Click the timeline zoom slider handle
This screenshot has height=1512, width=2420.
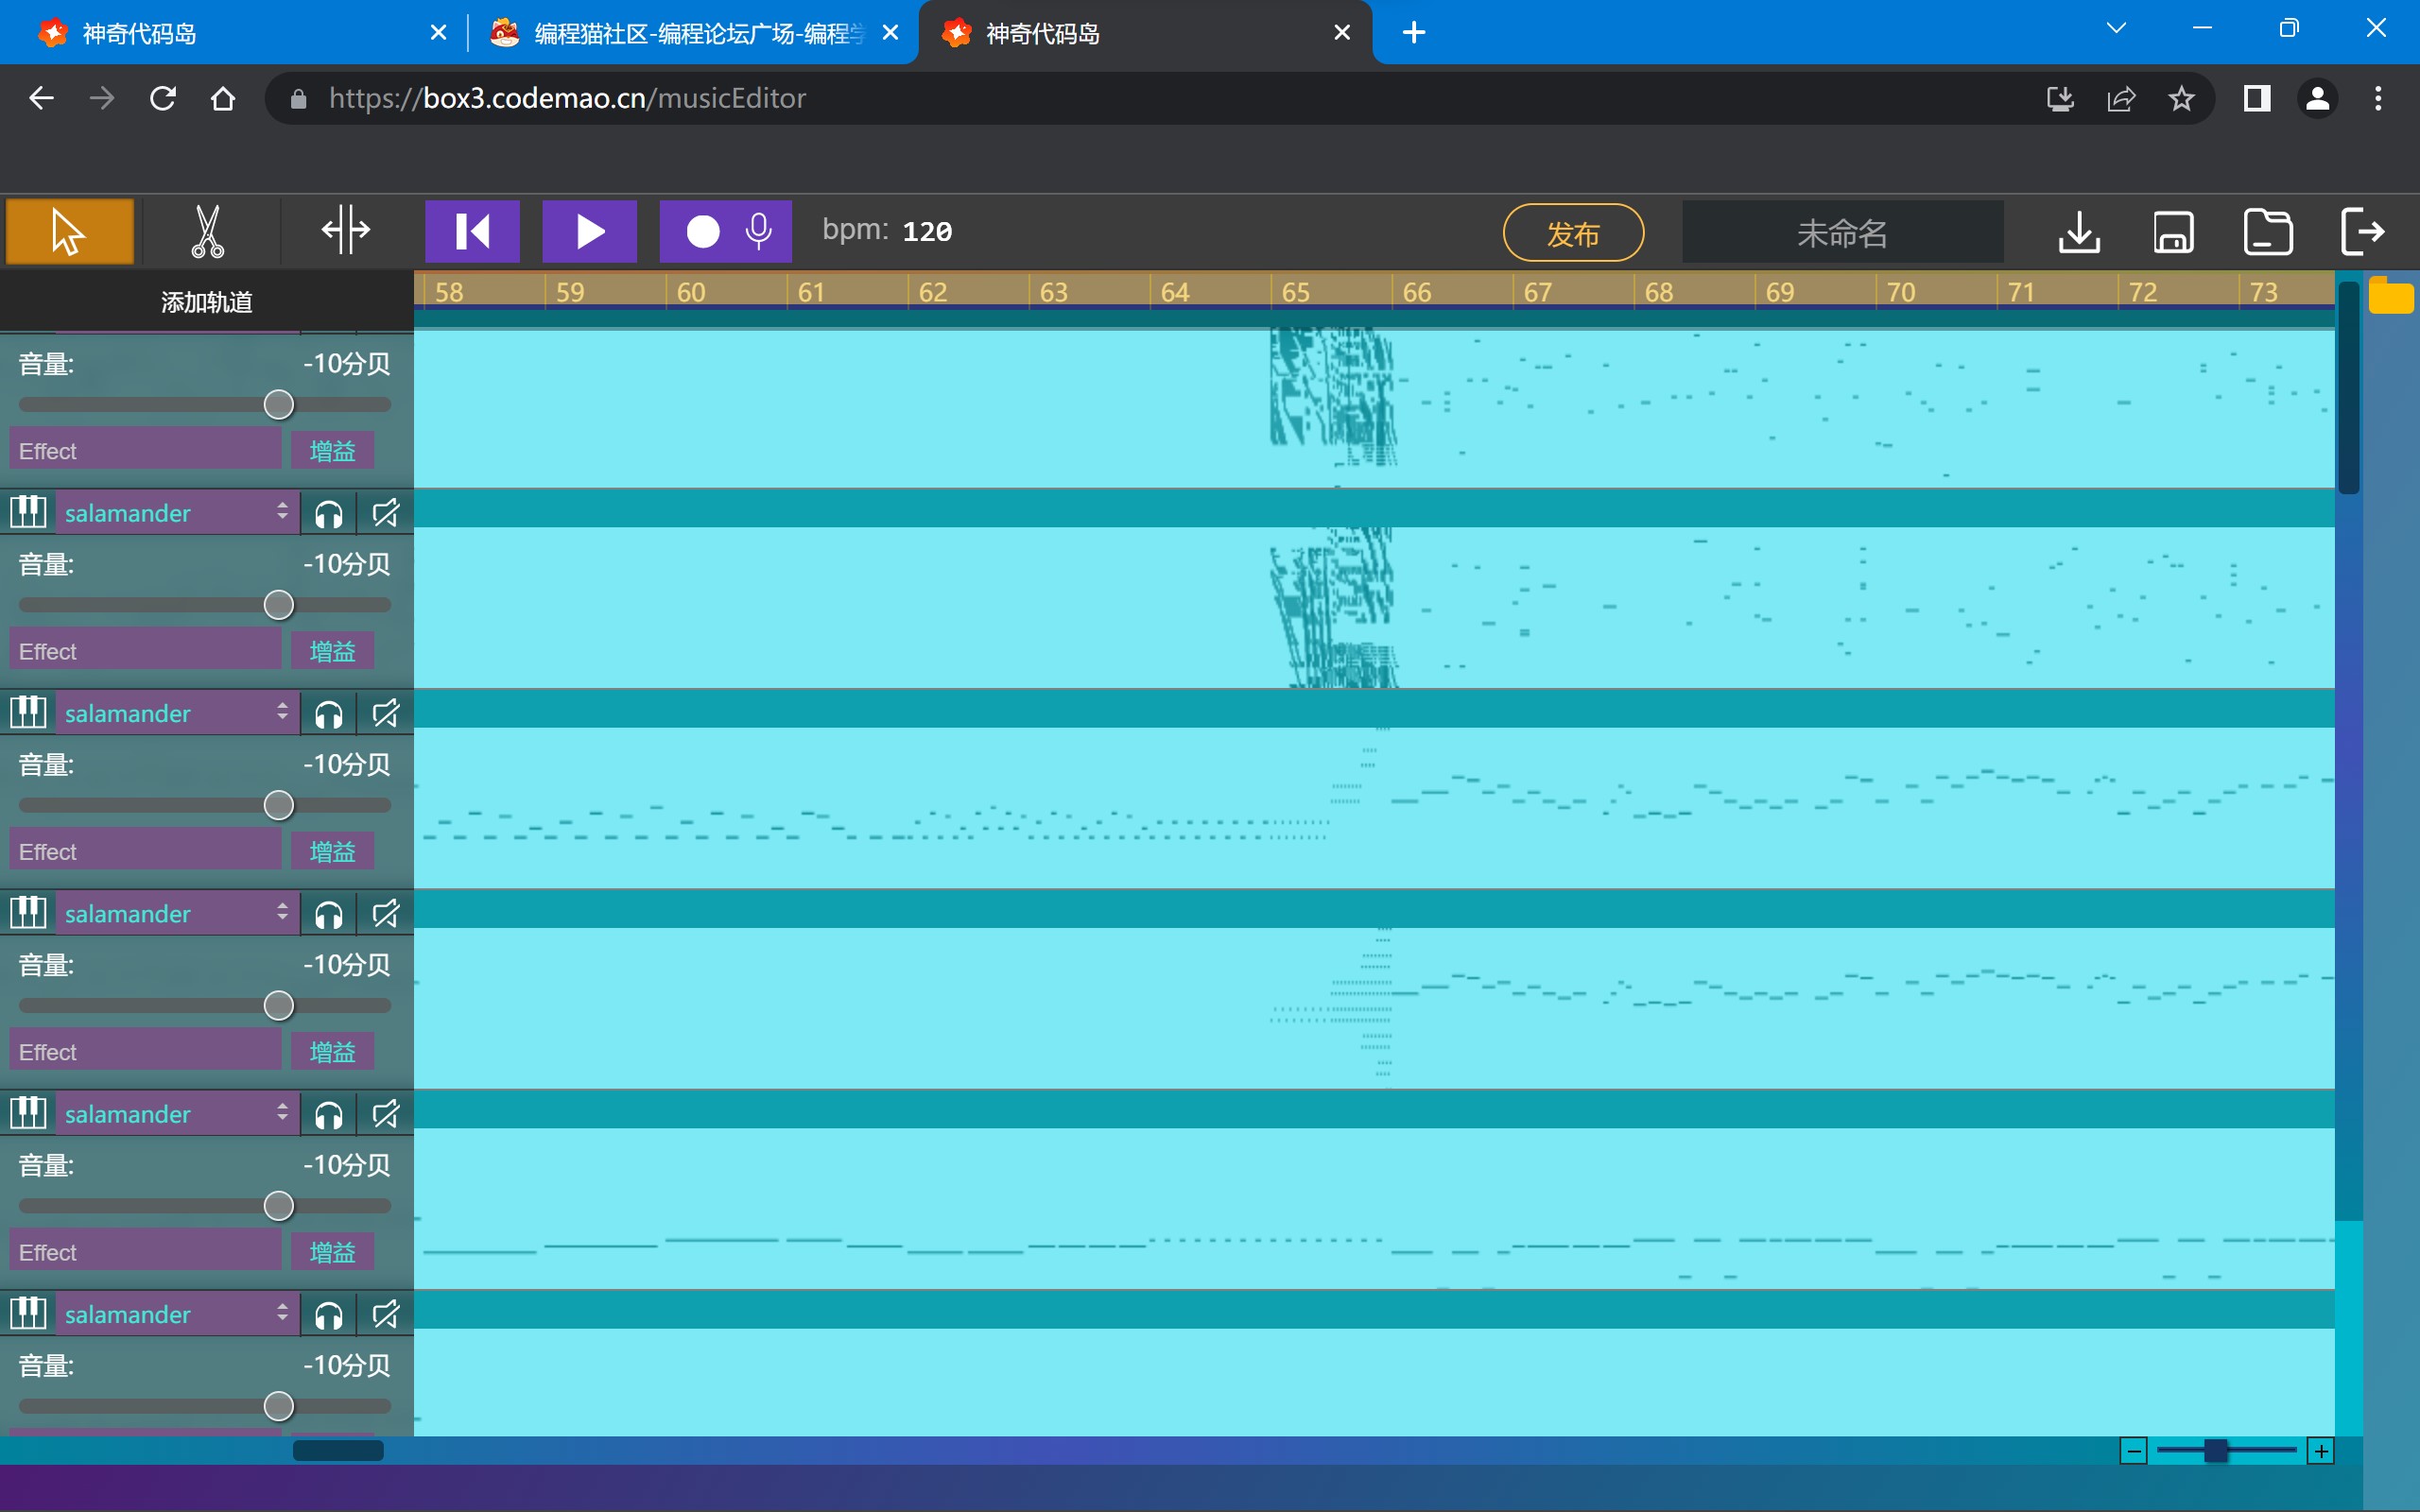[x=2216, y=1450]
